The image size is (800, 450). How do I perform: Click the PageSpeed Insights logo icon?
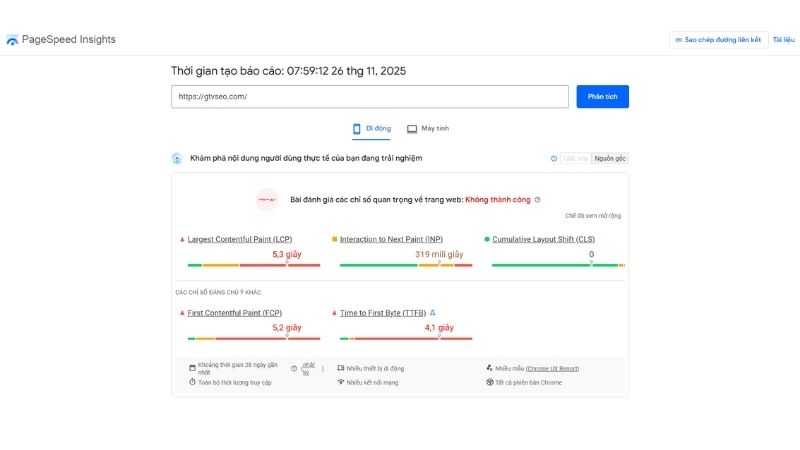(12, 40)
